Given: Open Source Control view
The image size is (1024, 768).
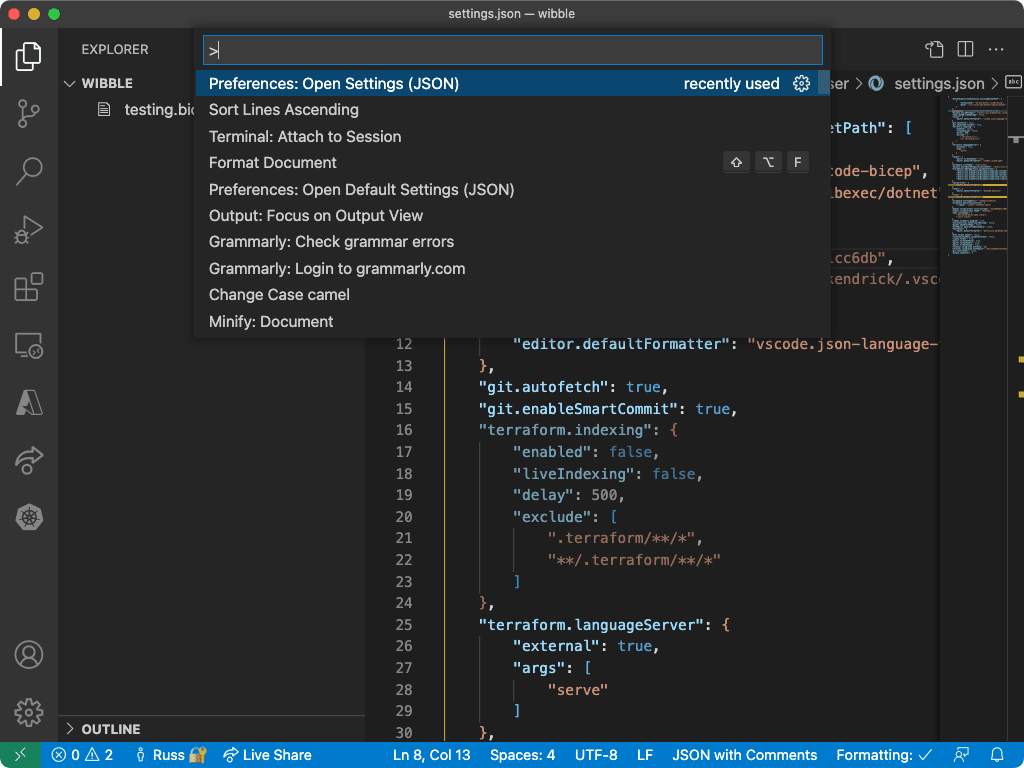Looking at the screenshot, I should point(28,114).
